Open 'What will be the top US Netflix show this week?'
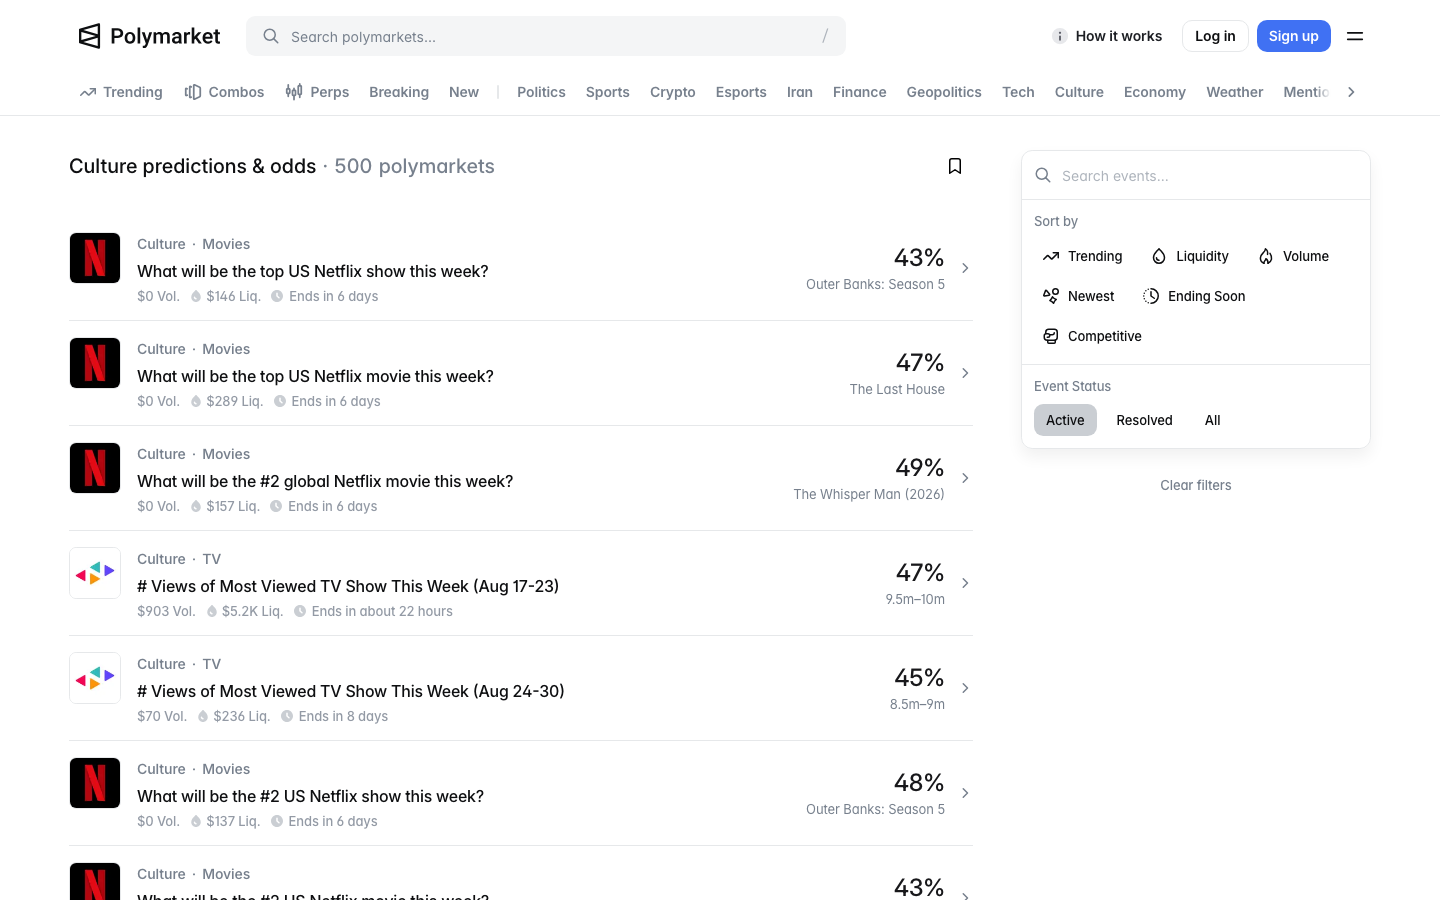Viewport: 1440px width, 900px height. (313, 271)
